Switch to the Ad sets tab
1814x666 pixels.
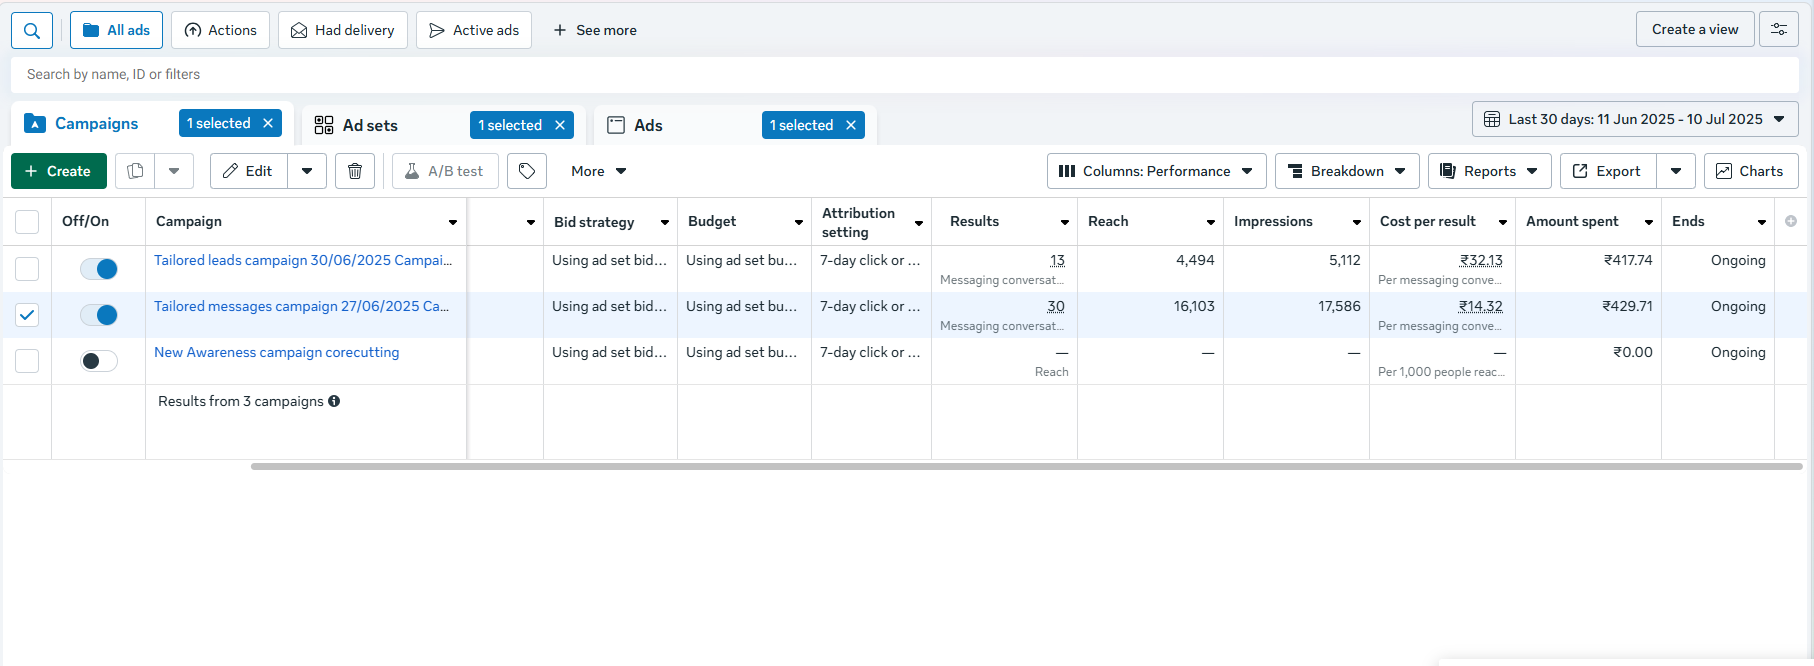click(370, 125)
